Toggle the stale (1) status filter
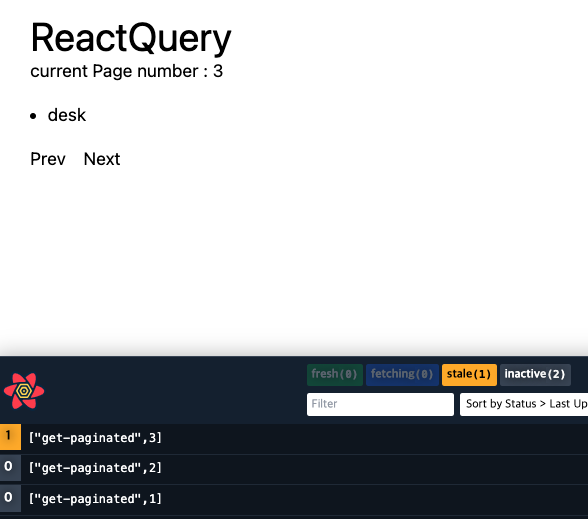This screenshot has height=519, width=588. pyautogui.click(x=469, y=374)
